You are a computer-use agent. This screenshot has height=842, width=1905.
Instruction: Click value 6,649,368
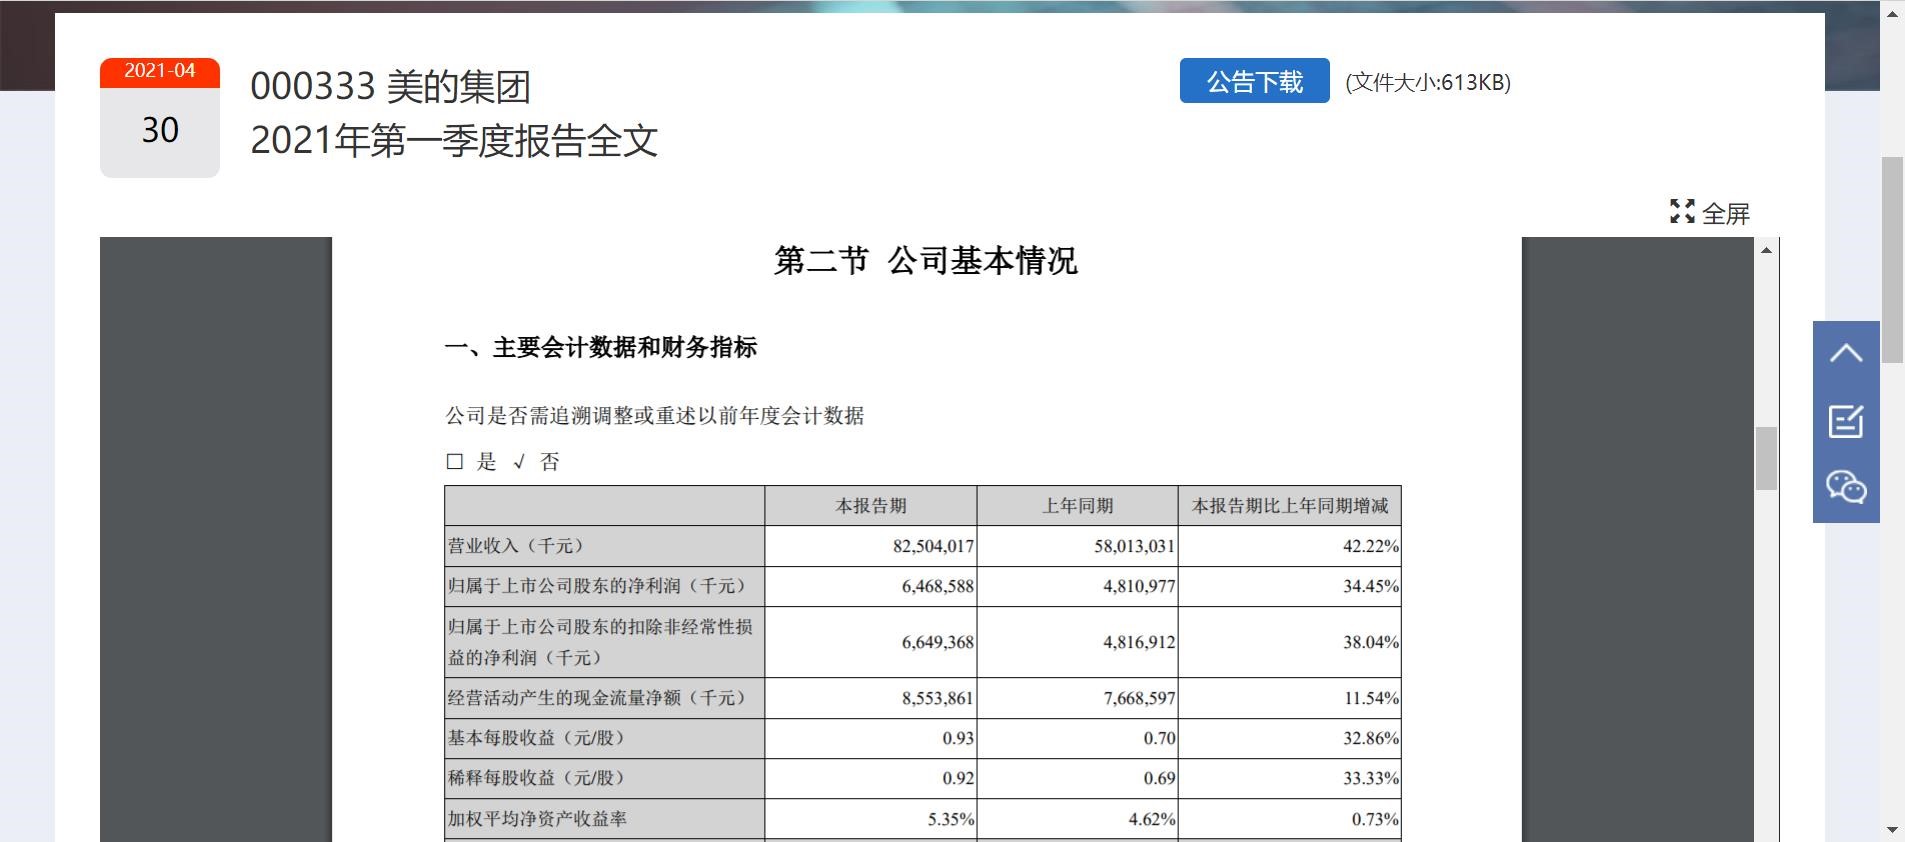coord(937,642)
